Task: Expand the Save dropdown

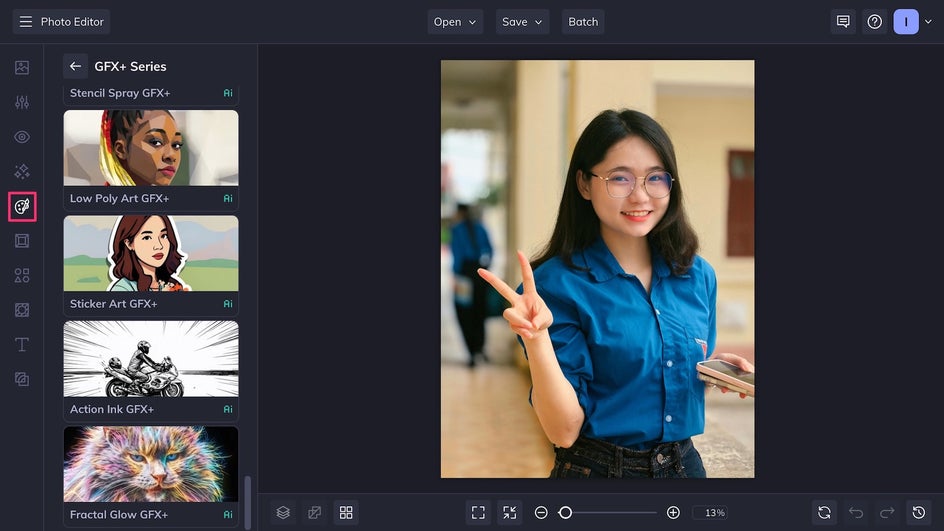Action: [x=522, y=22]
